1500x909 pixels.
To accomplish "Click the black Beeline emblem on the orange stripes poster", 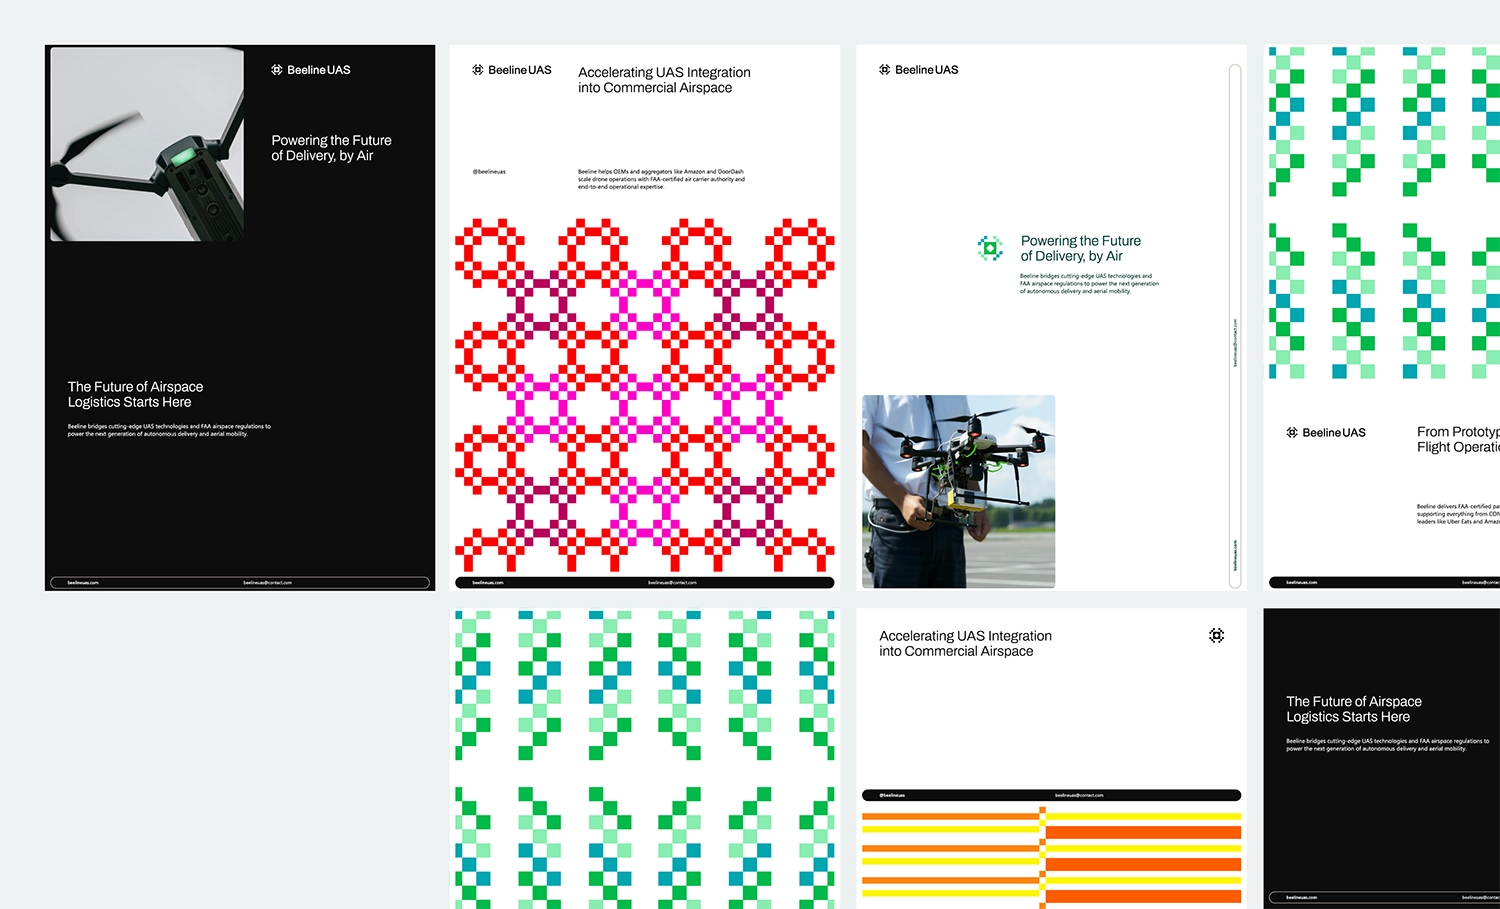I will tap(1217, 636).
